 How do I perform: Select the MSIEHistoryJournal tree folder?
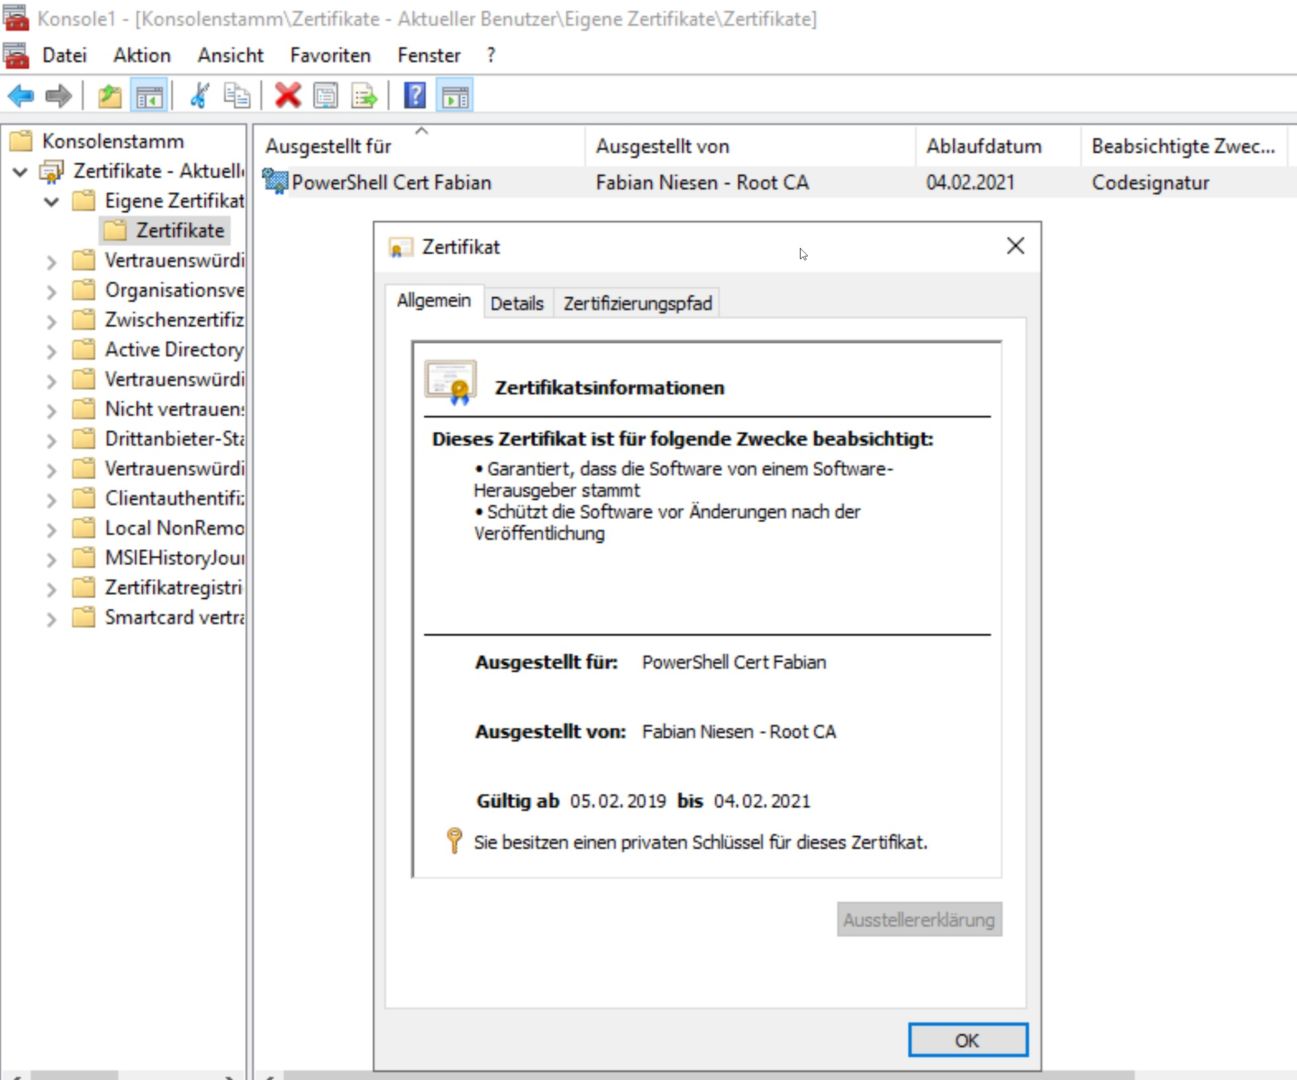point(174,557)
